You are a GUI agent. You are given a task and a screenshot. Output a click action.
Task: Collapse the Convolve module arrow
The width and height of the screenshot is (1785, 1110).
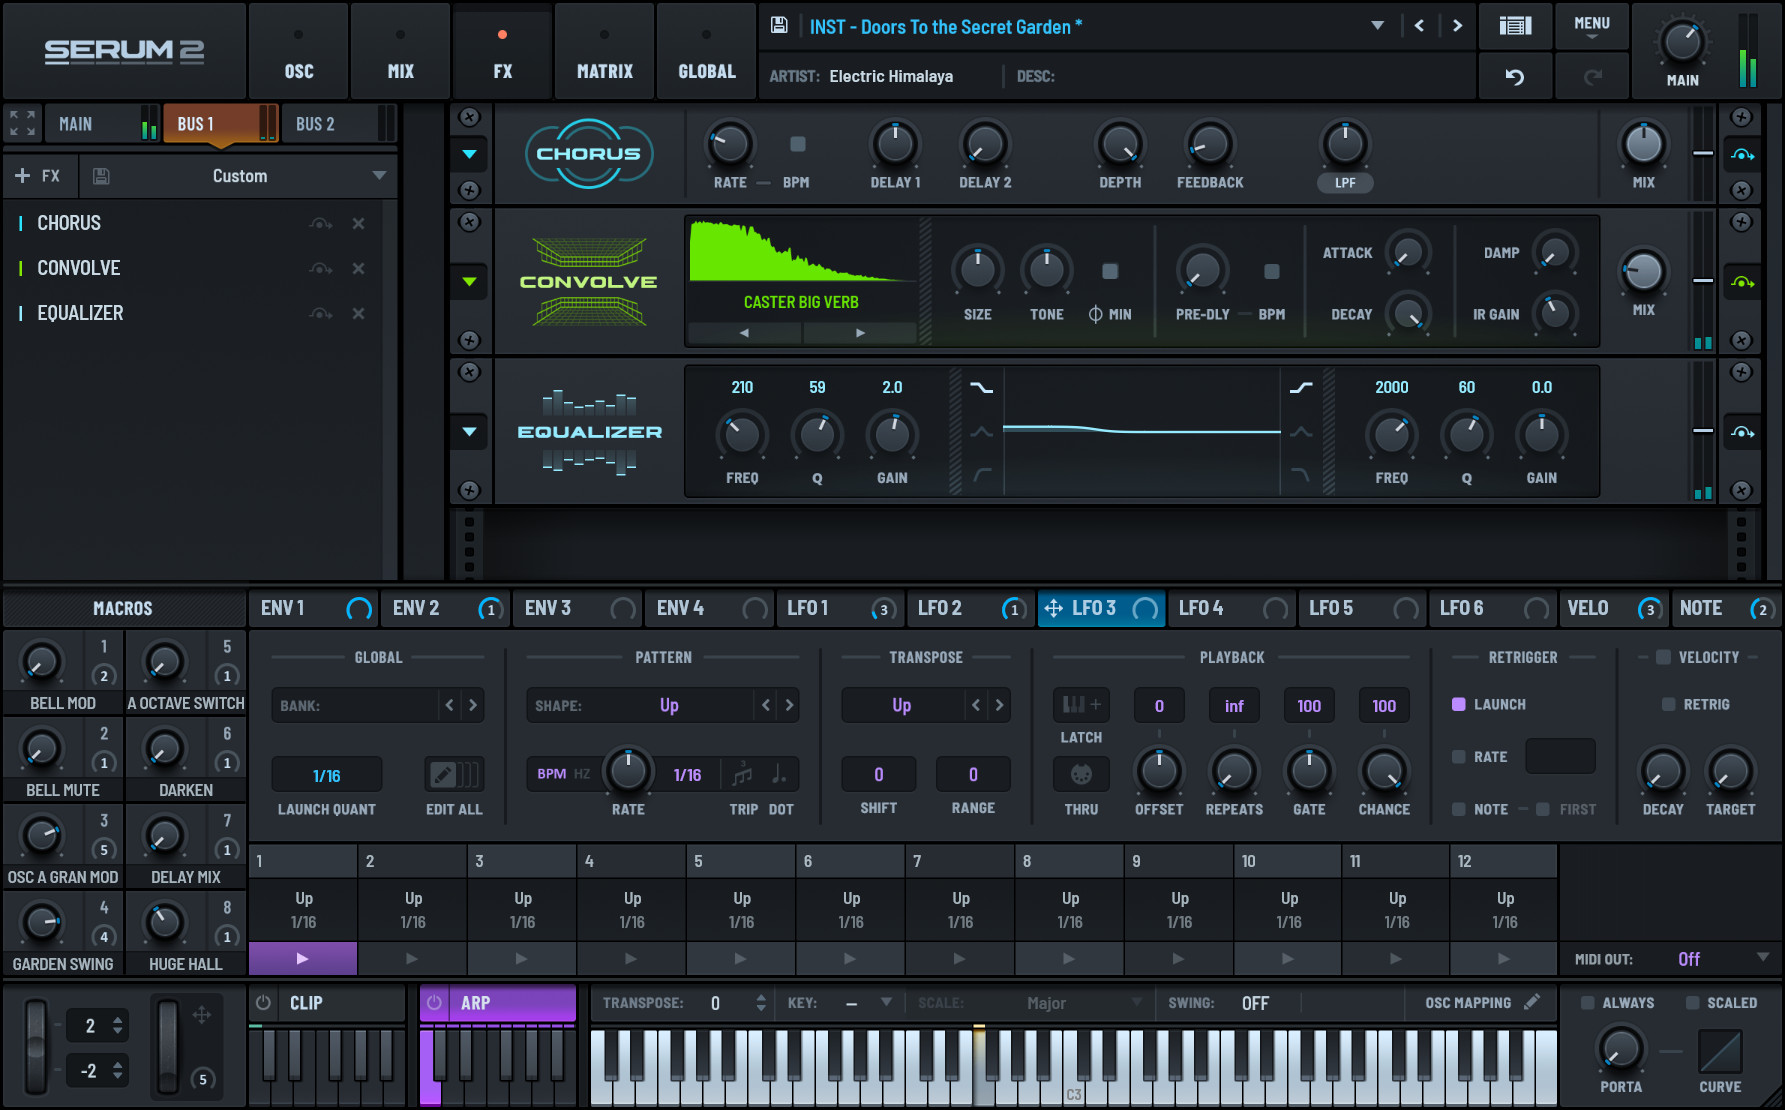[469, 282]
